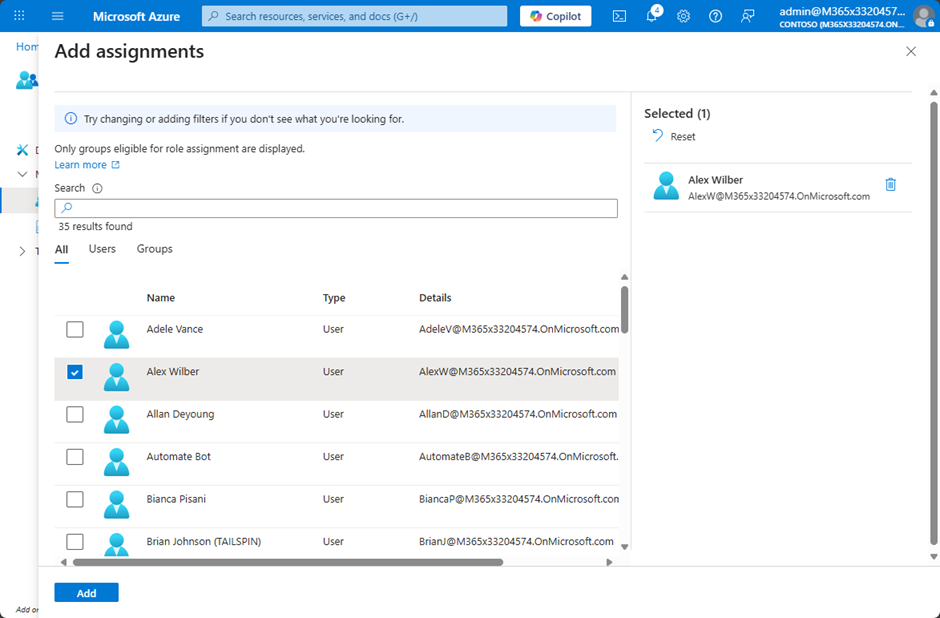Click the Allan Deyoung user avatar
The height and width of the screenshot is (618, 940).
pyautogui.click(x=116, y=420)
